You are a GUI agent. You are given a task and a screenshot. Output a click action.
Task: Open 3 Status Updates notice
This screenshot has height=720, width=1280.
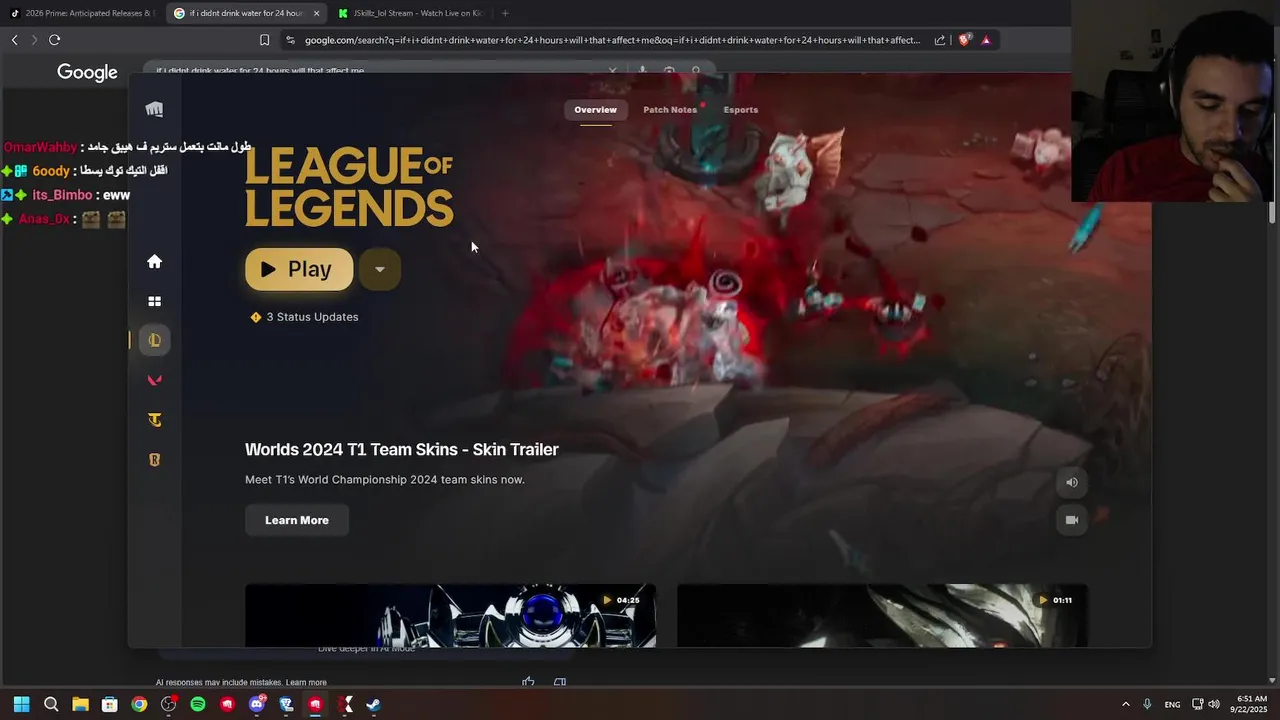coord(304,317)
